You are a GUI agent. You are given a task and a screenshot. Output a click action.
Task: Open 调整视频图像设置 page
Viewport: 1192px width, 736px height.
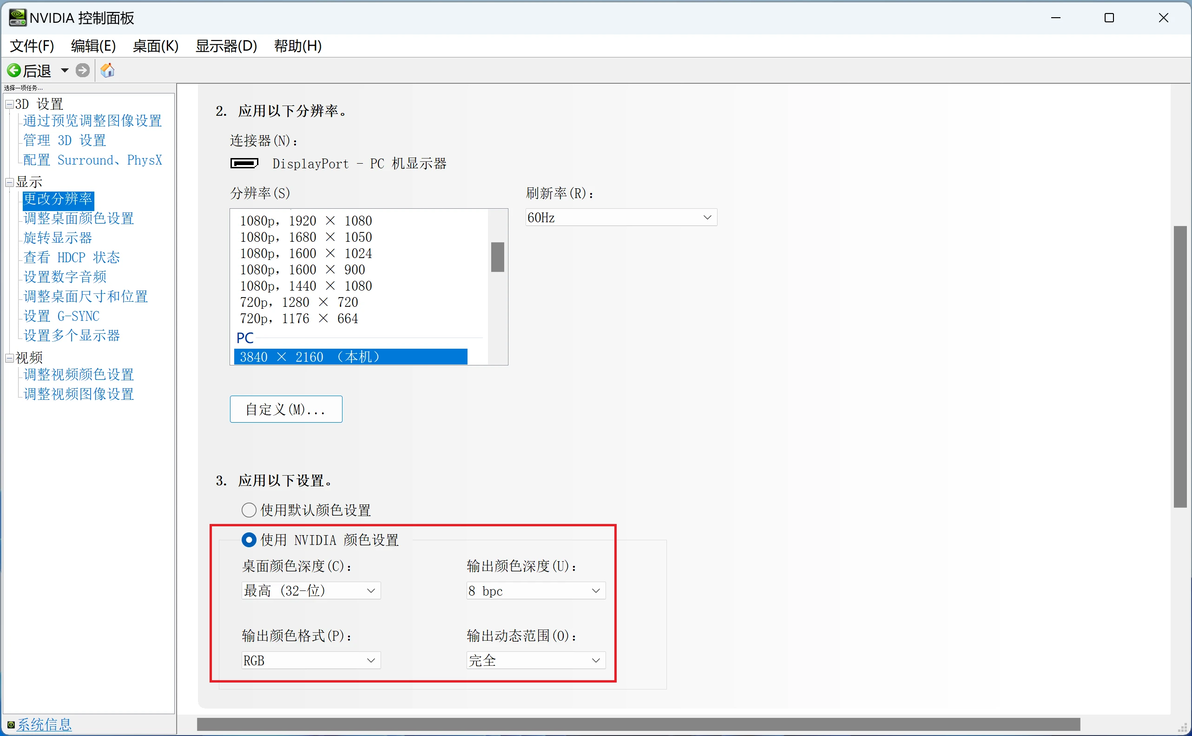point(78,395)
